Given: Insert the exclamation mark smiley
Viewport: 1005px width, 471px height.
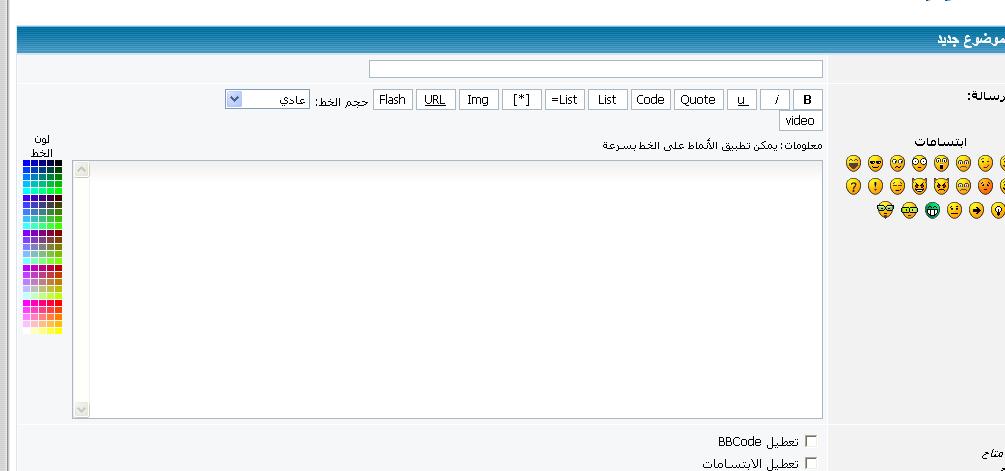Looking at the screenshot, I should click(x=875, y=186).
